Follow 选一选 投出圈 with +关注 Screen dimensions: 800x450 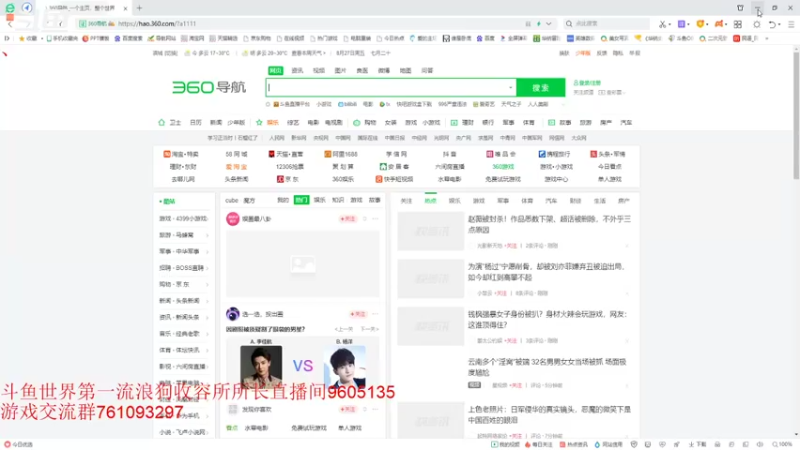point(358,314)
